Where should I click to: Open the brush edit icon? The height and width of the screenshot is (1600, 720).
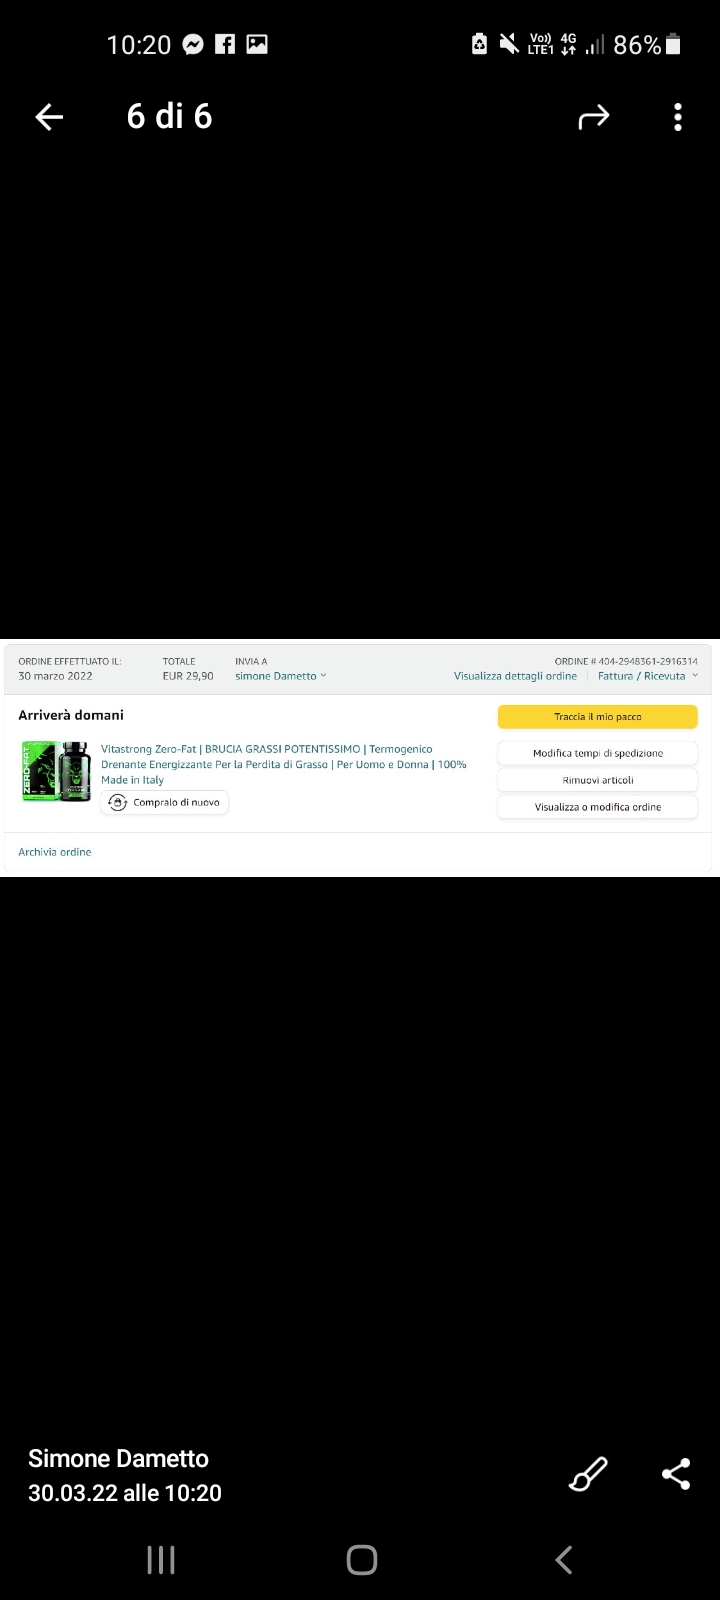click(588, 1475)
